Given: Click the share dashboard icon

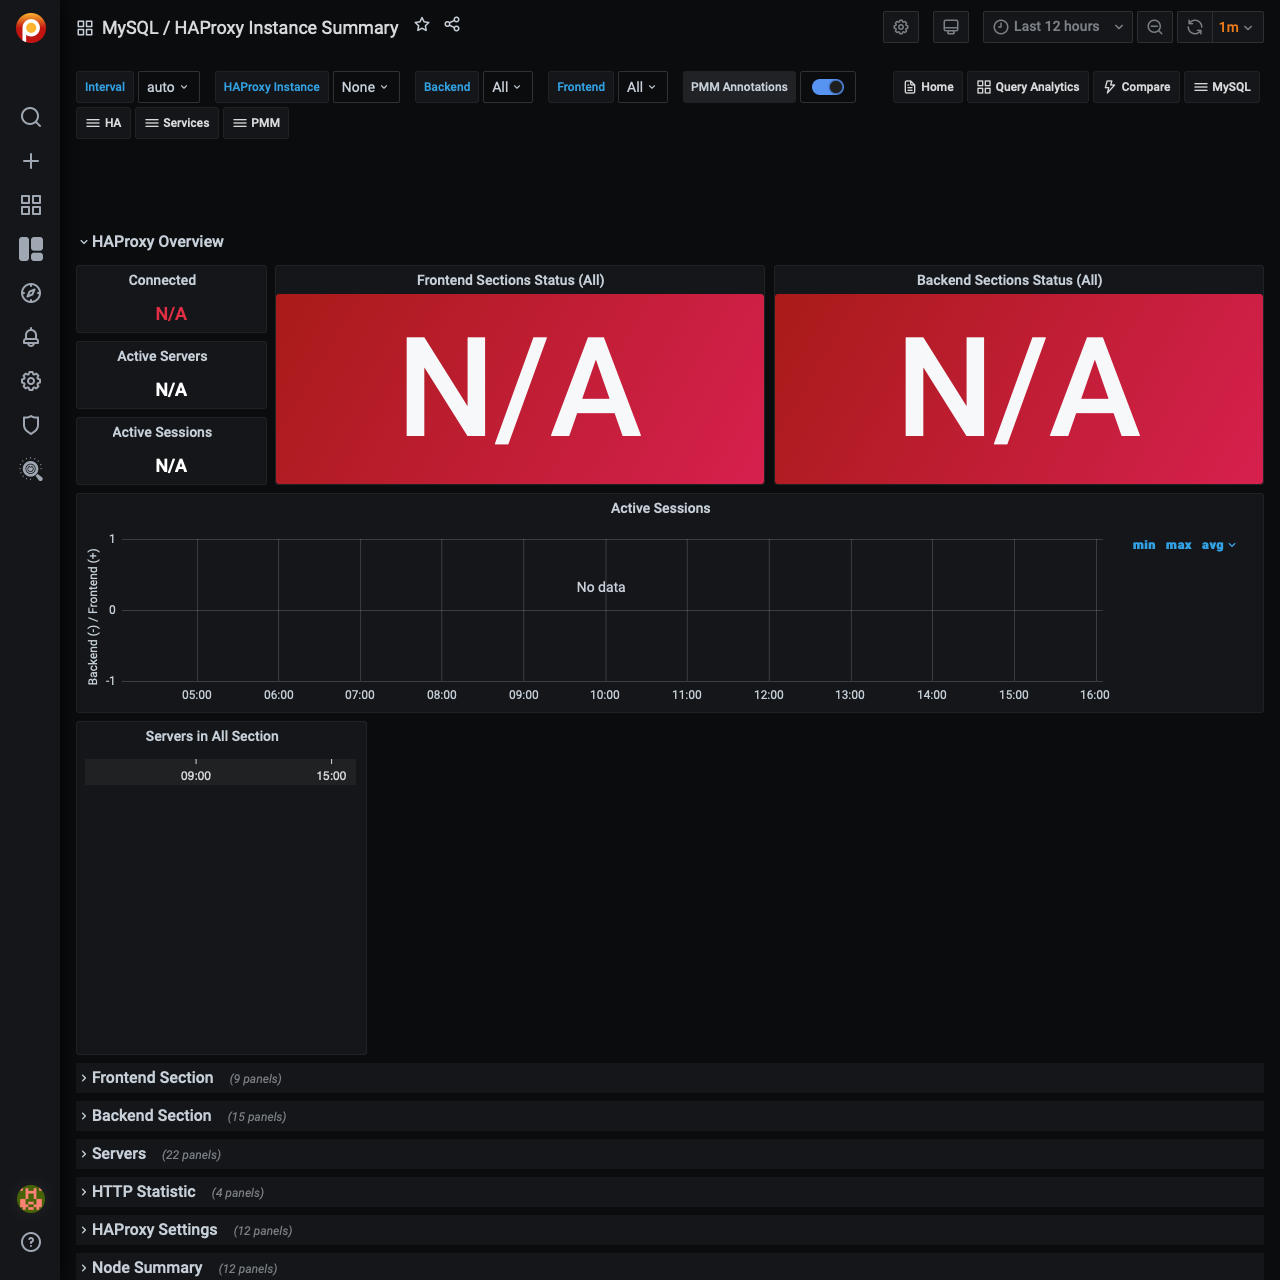Looking at the screenshot, I should [x=452, y=25].
